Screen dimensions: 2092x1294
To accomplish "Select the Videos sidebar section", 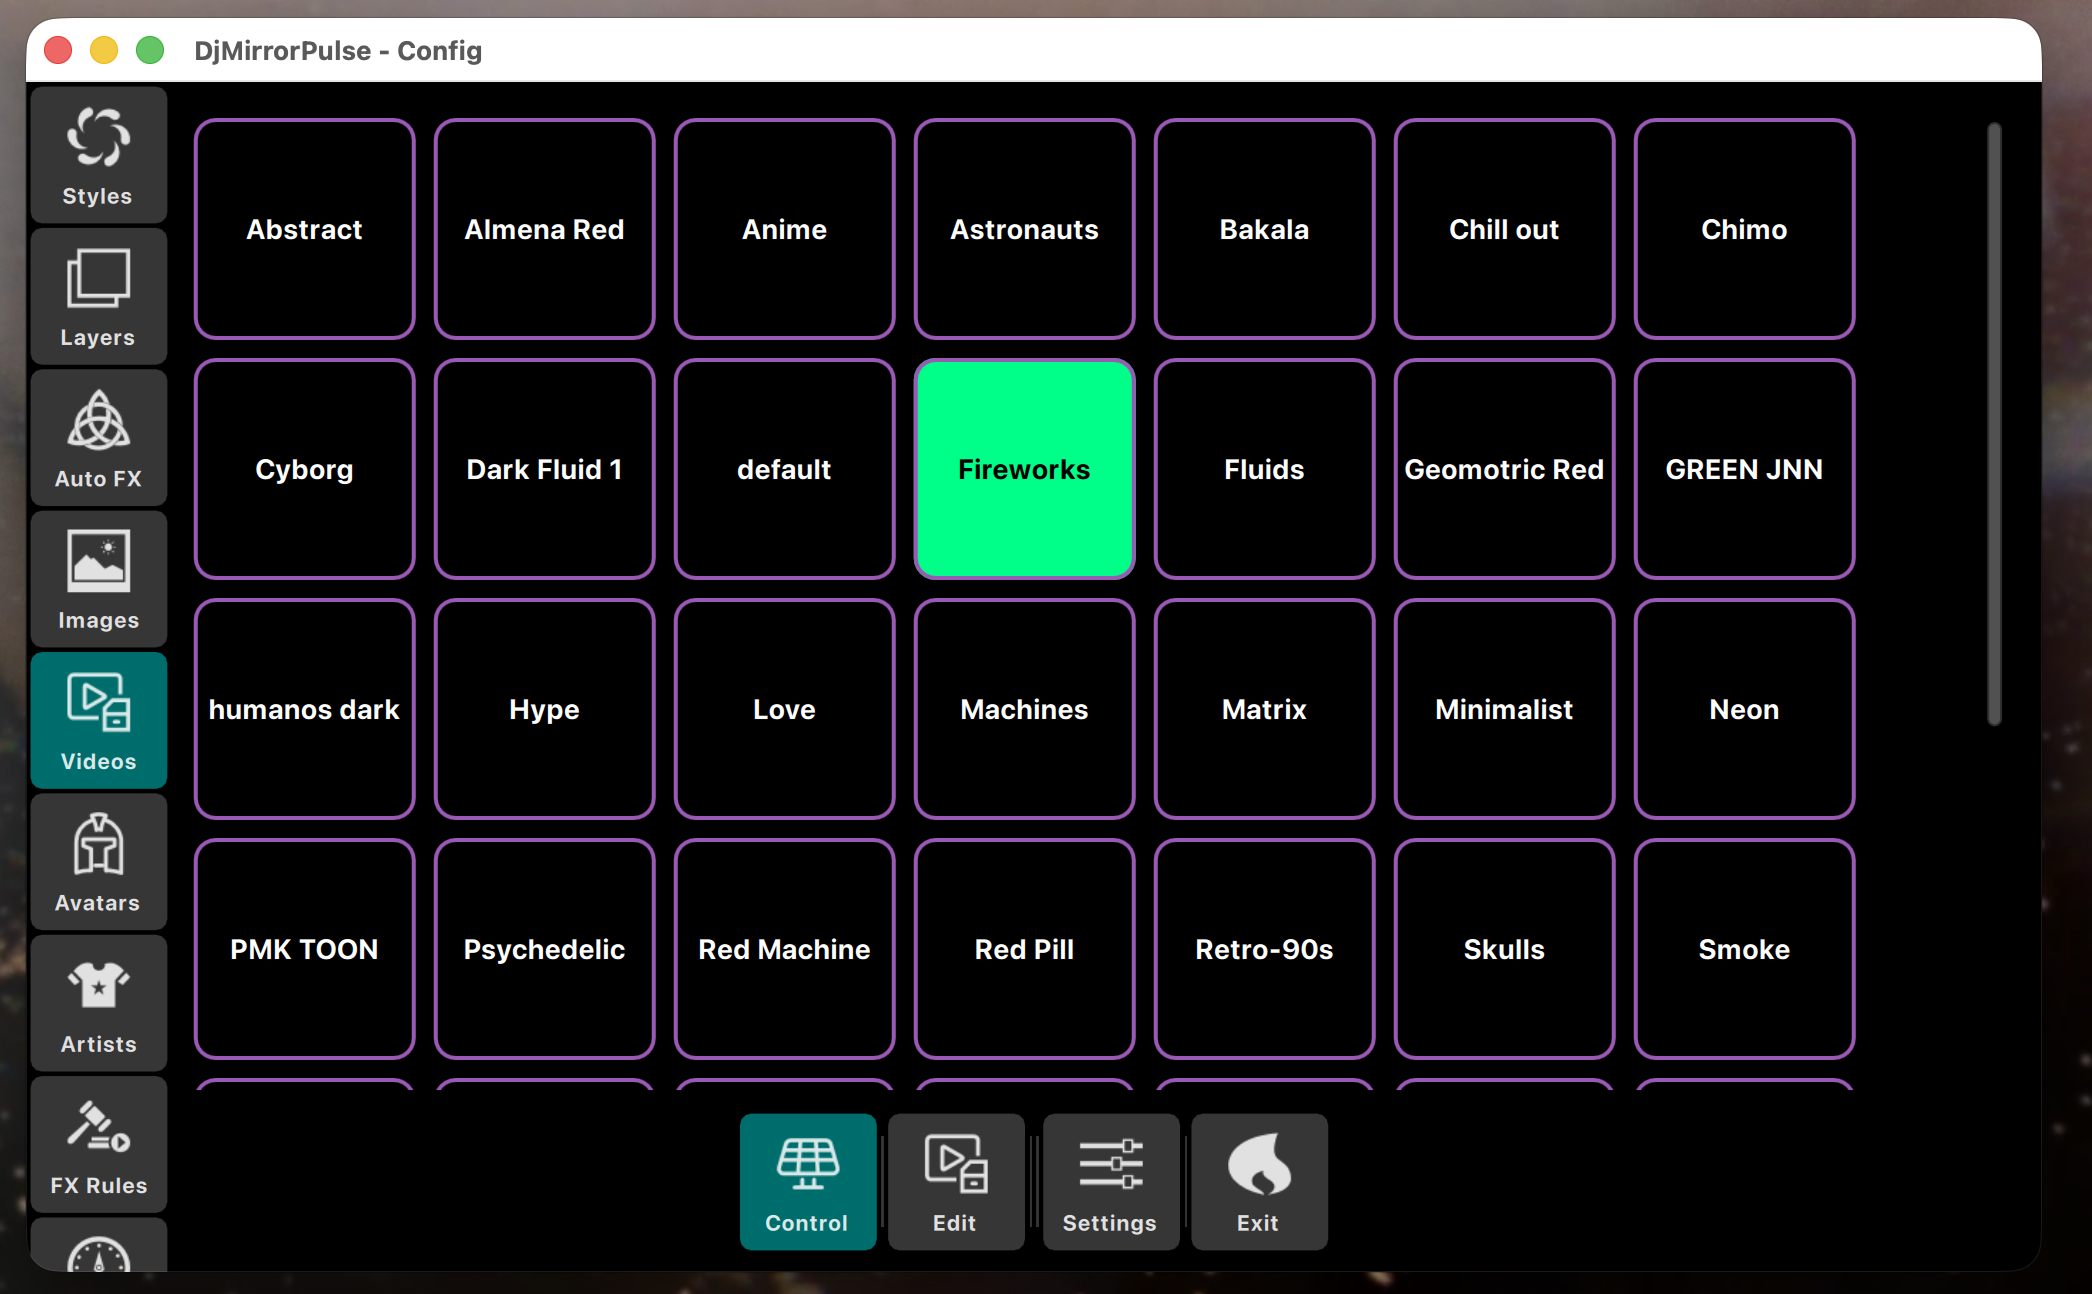I will click(x=98, y=721).
